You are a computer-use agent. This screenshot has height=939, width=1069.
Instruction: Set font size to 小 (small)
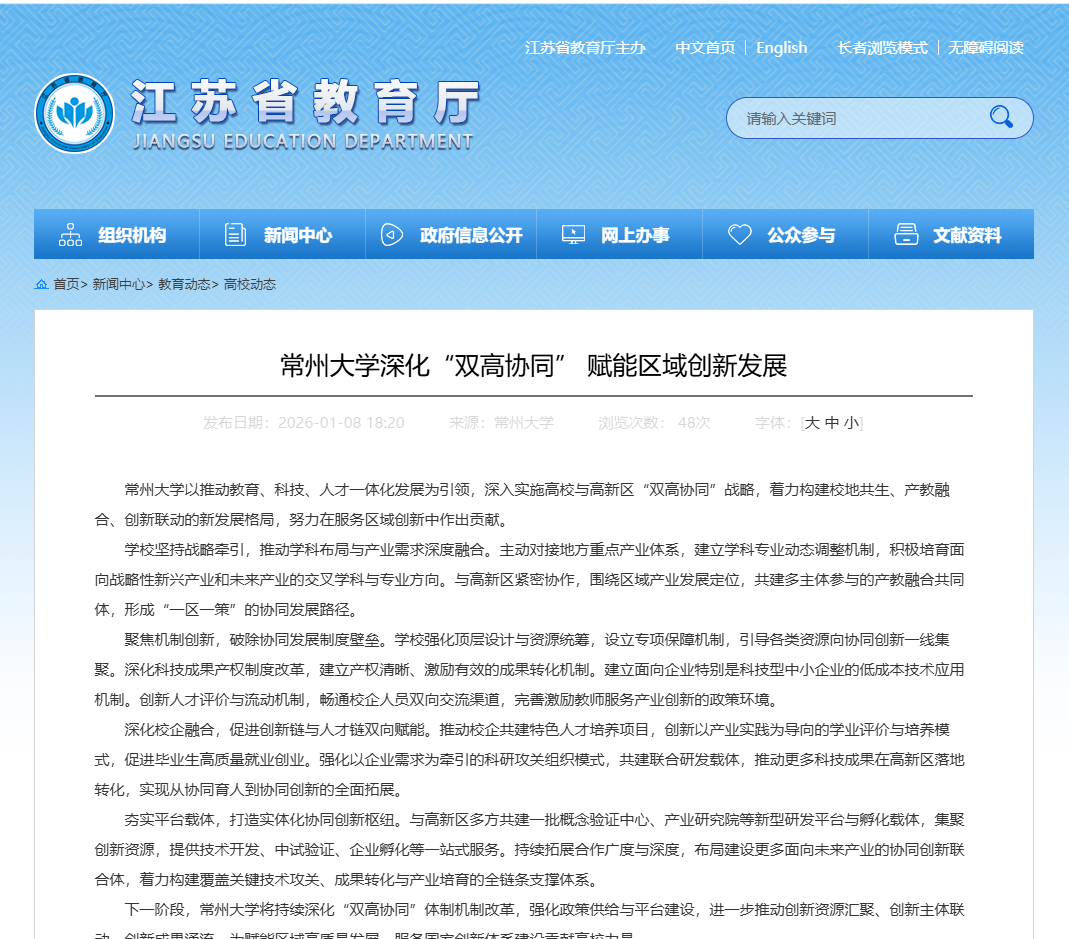point(850,423)
